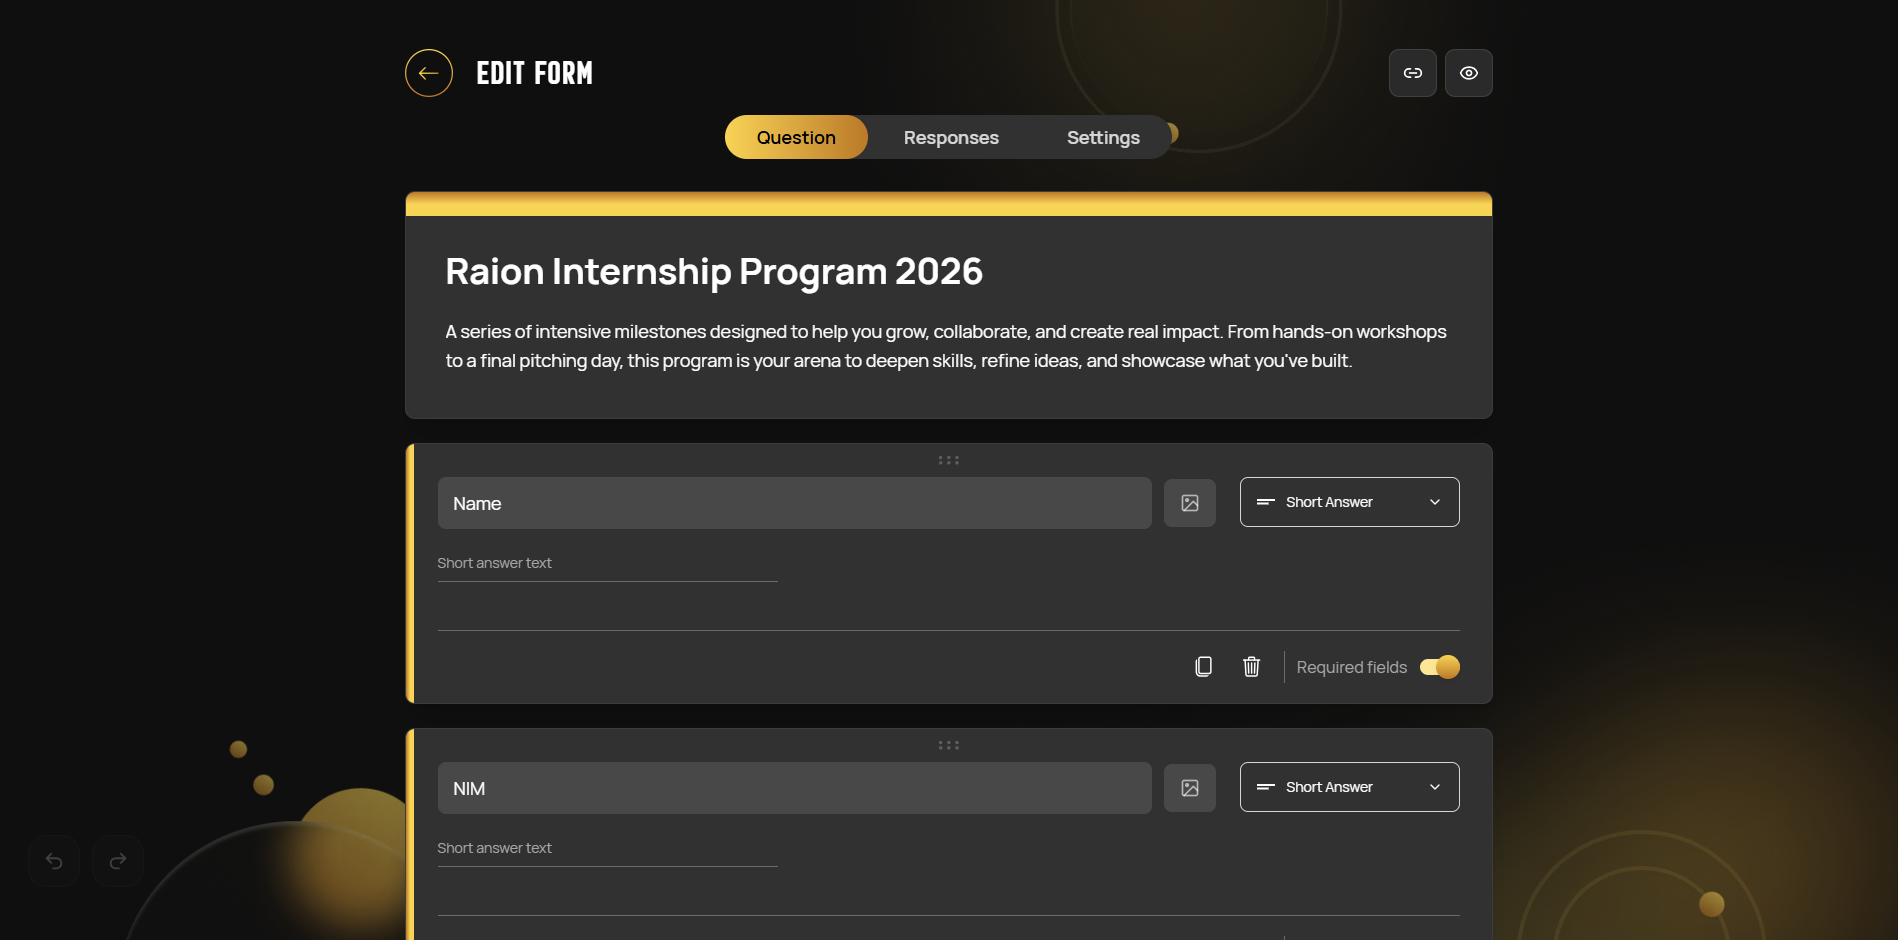The width and height of the screenshot is (1898, 940).
Task: Open the Short Answer dropdown for NIM
Action: pyautogui.click(x=1350, y=787)
